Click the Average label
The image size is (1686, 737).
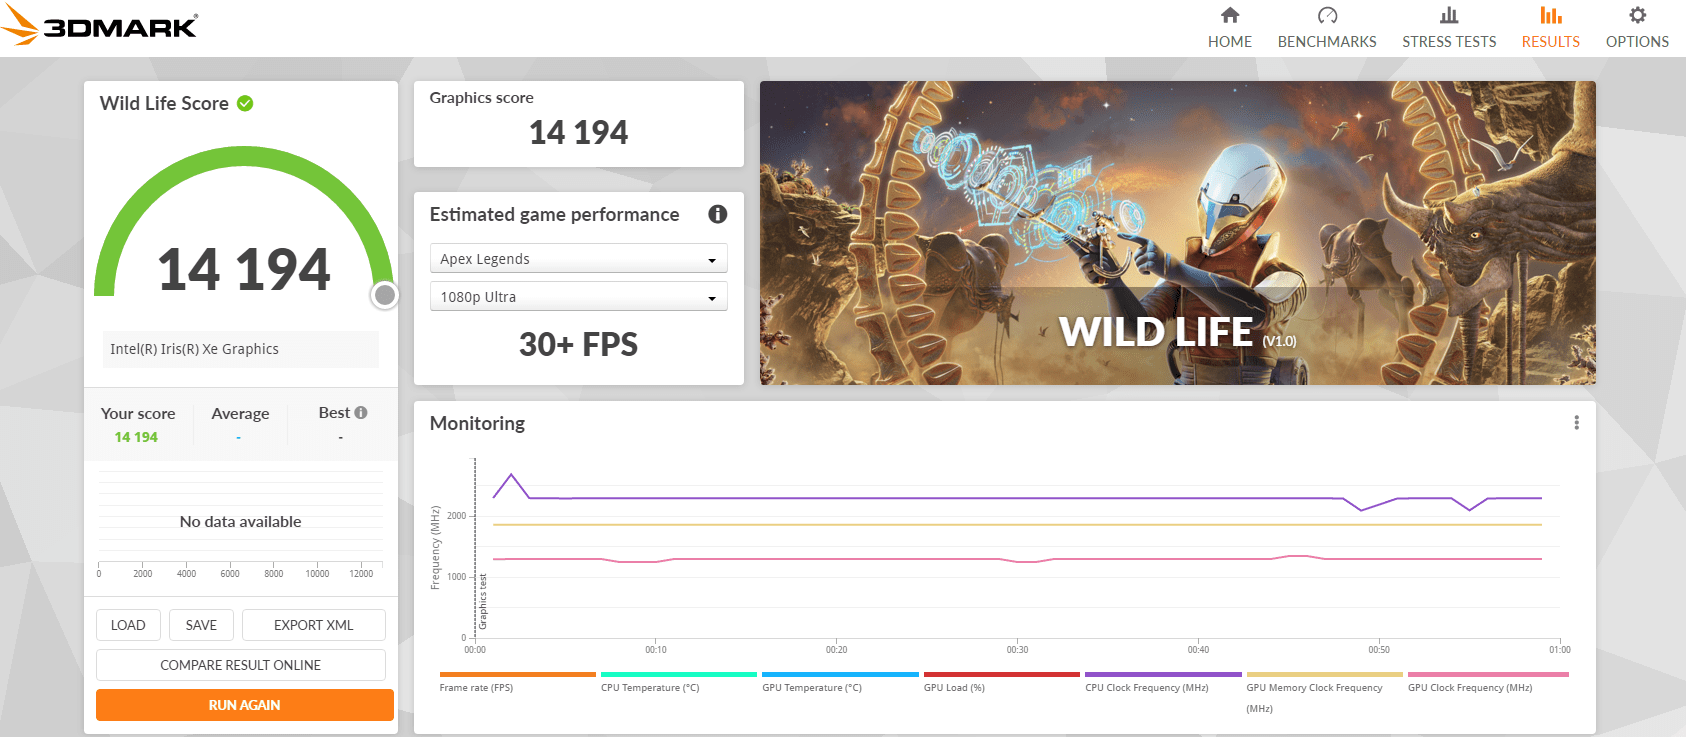(240, 413)
